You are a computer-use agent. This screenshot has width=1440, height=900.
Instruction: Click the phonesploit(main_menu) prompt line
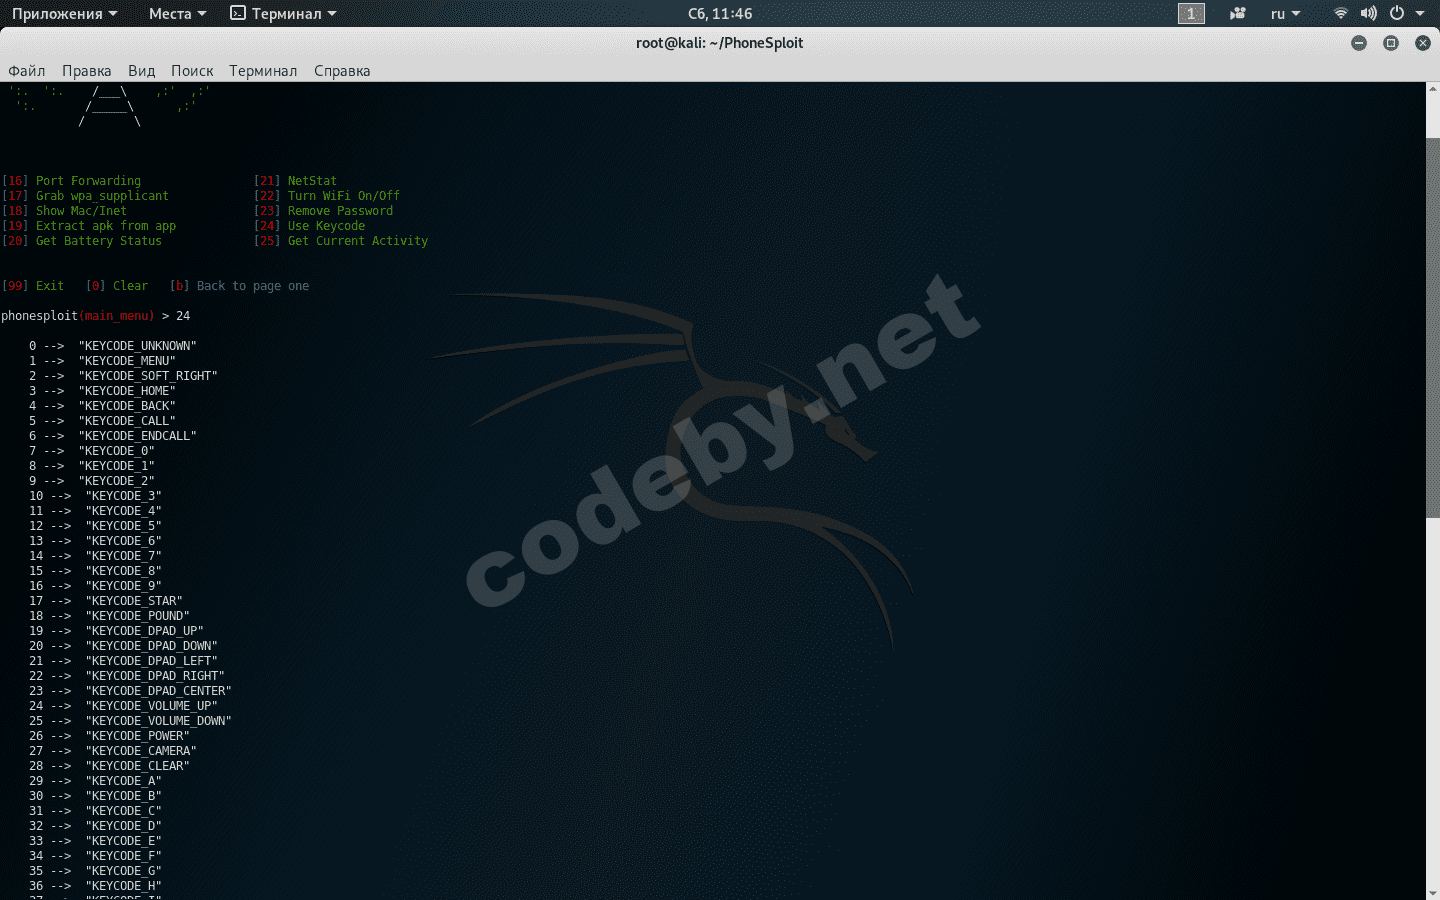point(96,316)
